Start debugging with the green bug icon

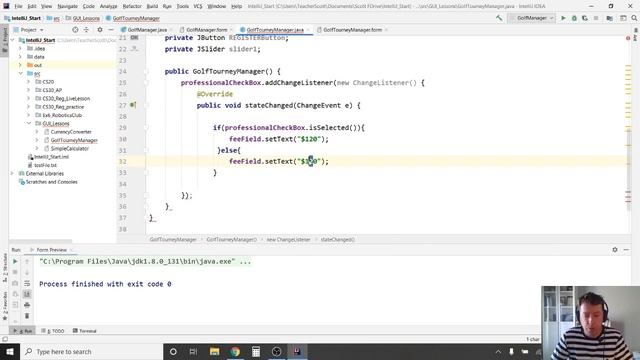click(574, 18)
